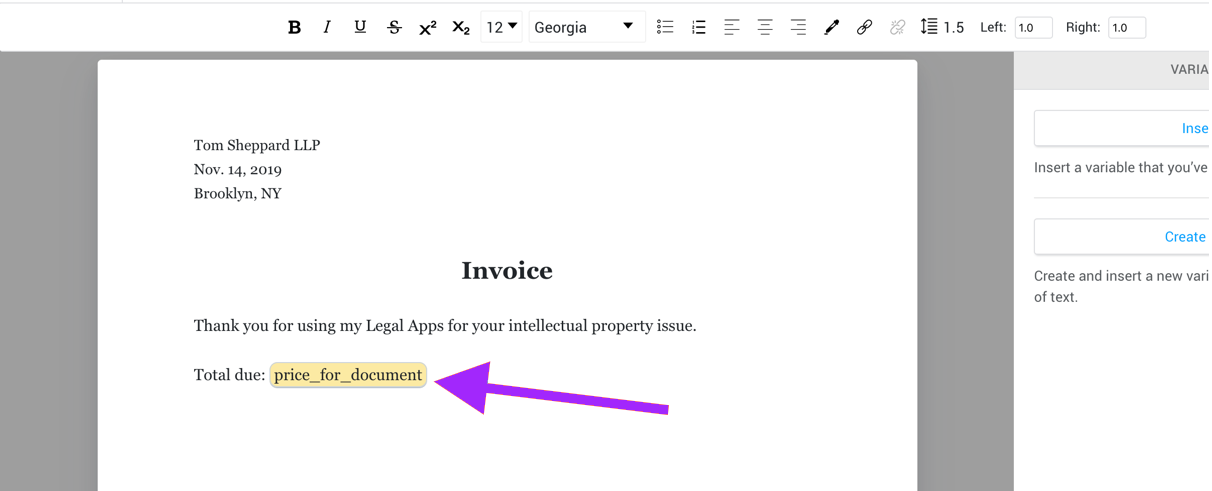Apply strikethrough formatting
Image resolution: width=1212 pixels, height=491 pixels.
coord(394,28)
